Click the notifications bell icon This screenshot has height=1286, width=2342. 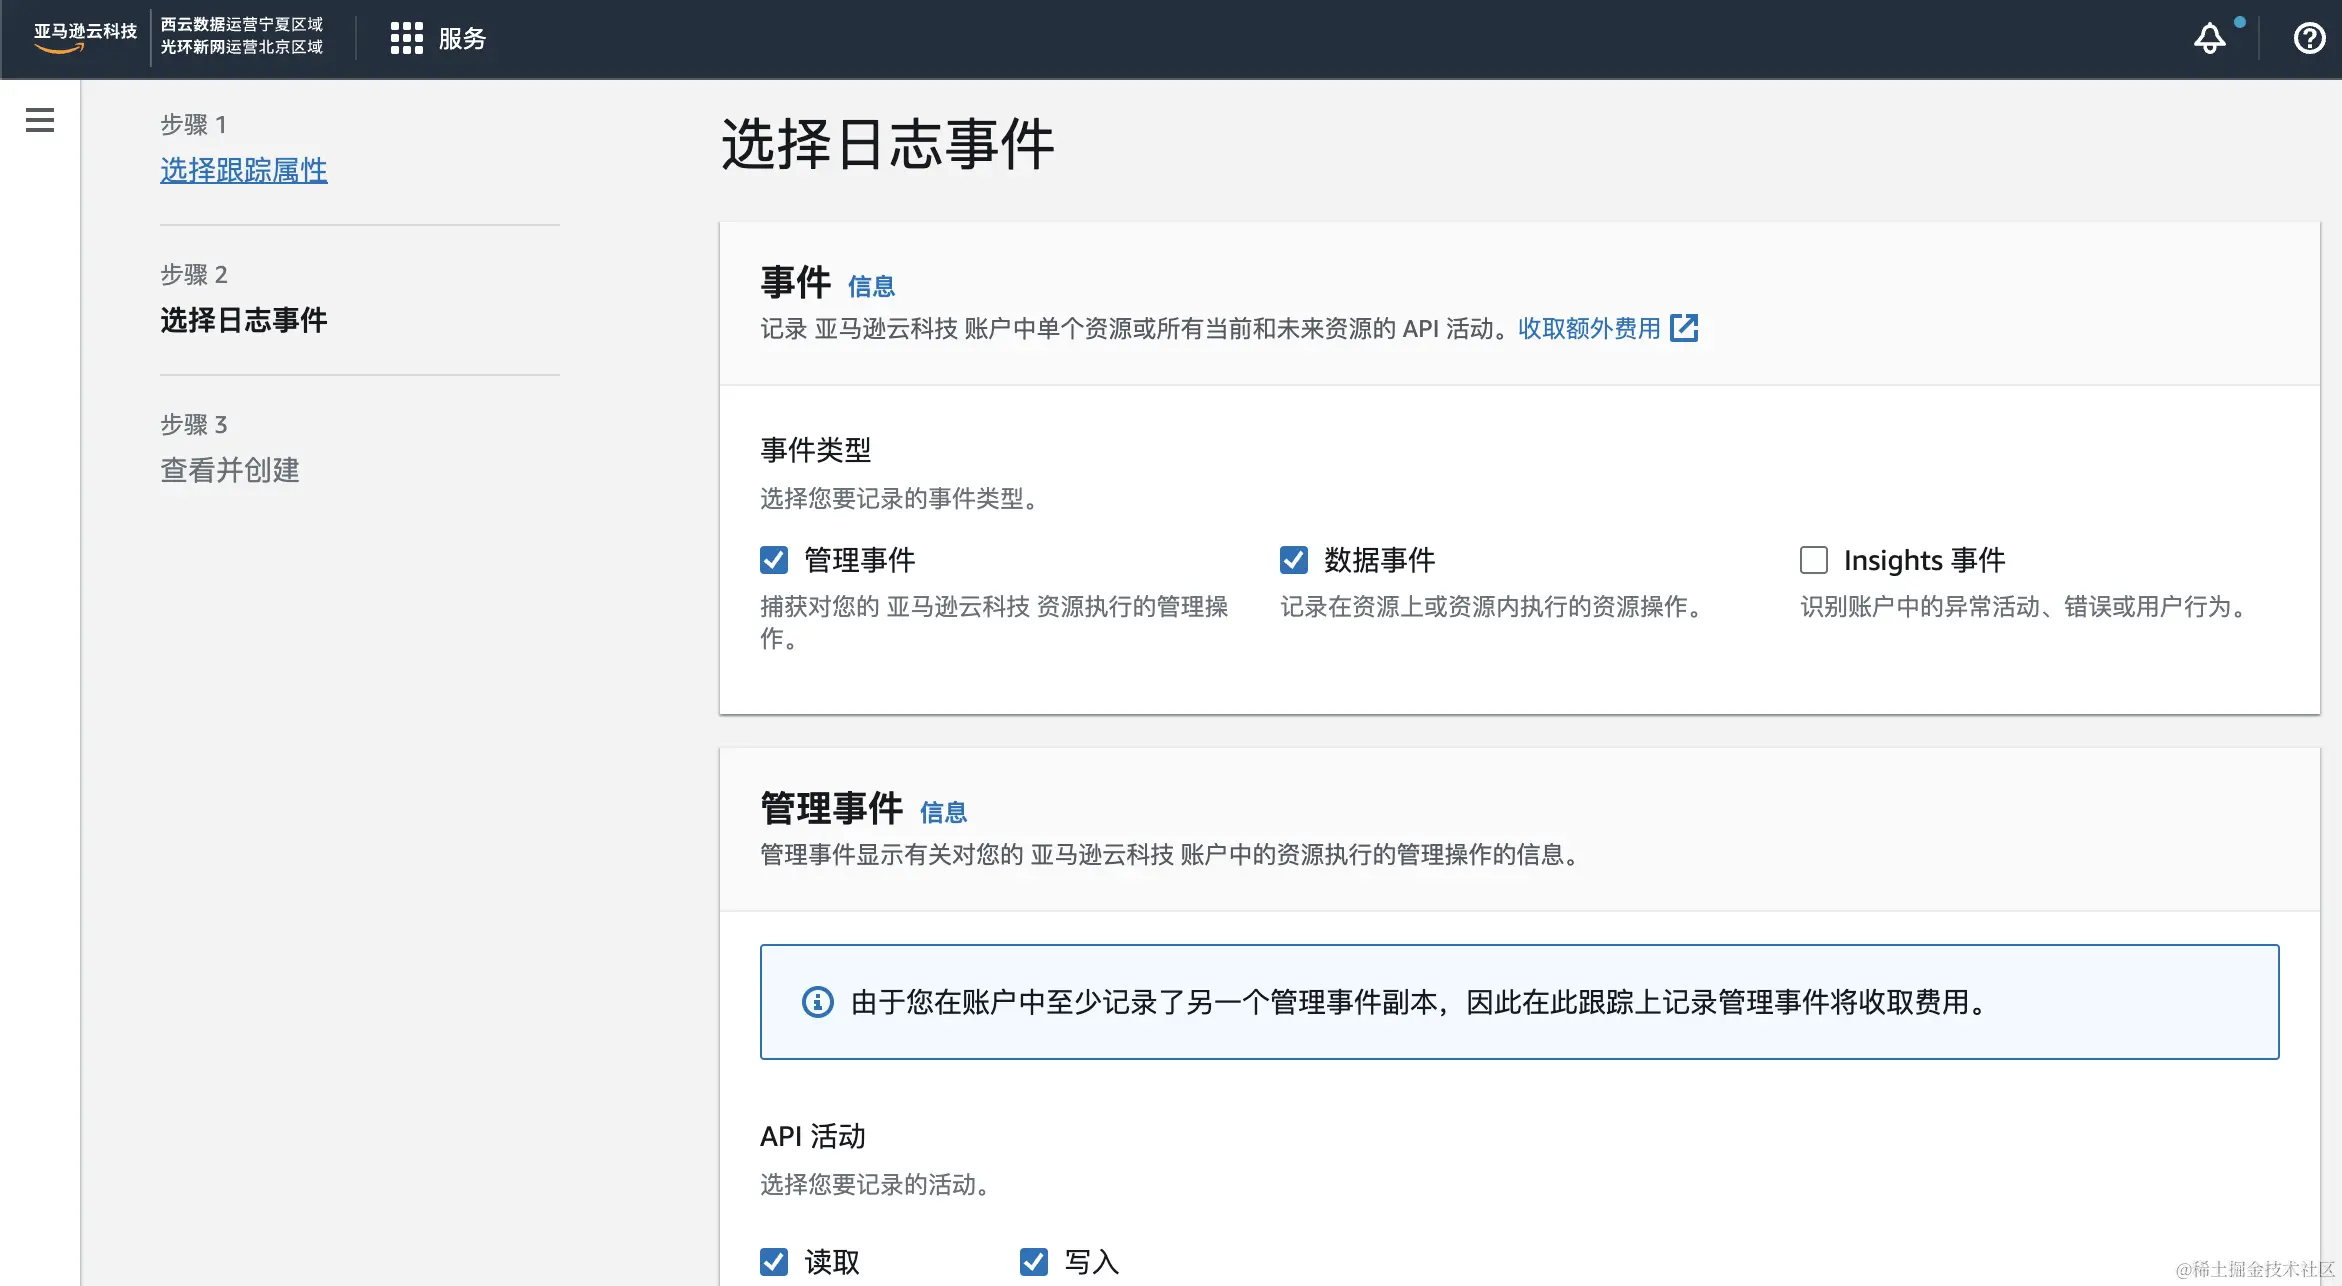pos(2209,39)
